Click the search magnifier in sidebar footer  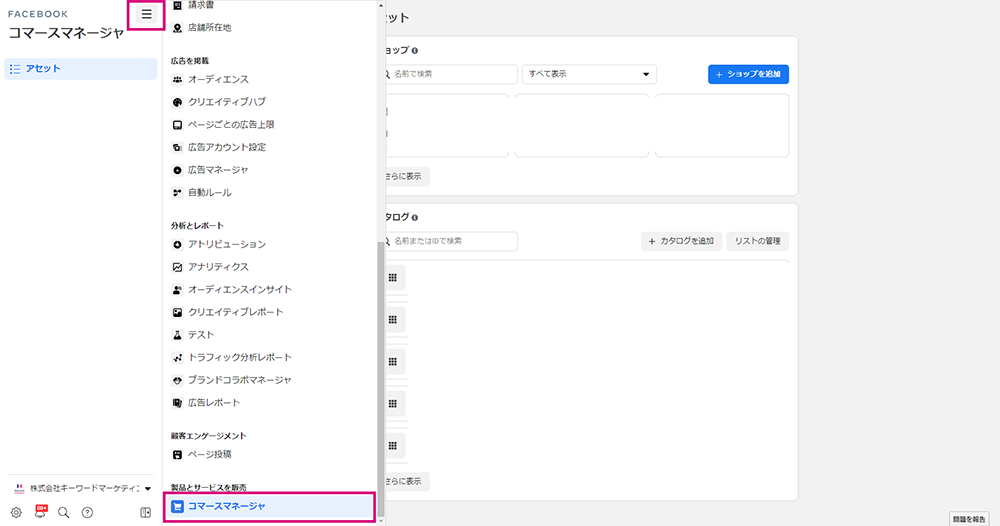64,513
